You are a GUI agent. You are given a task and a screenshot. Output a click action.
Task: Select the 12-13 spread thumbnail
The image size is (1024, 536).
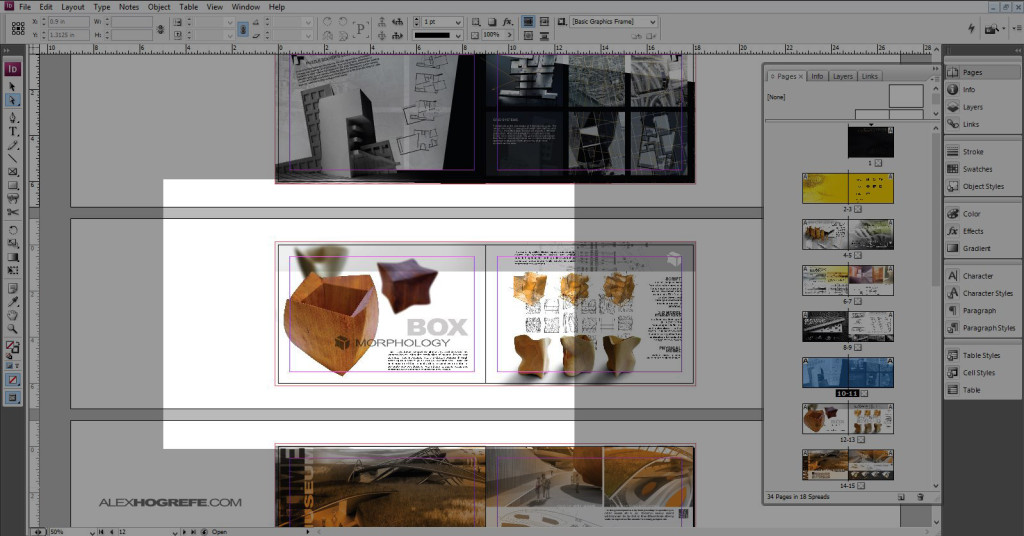click(x=848, y=417)
